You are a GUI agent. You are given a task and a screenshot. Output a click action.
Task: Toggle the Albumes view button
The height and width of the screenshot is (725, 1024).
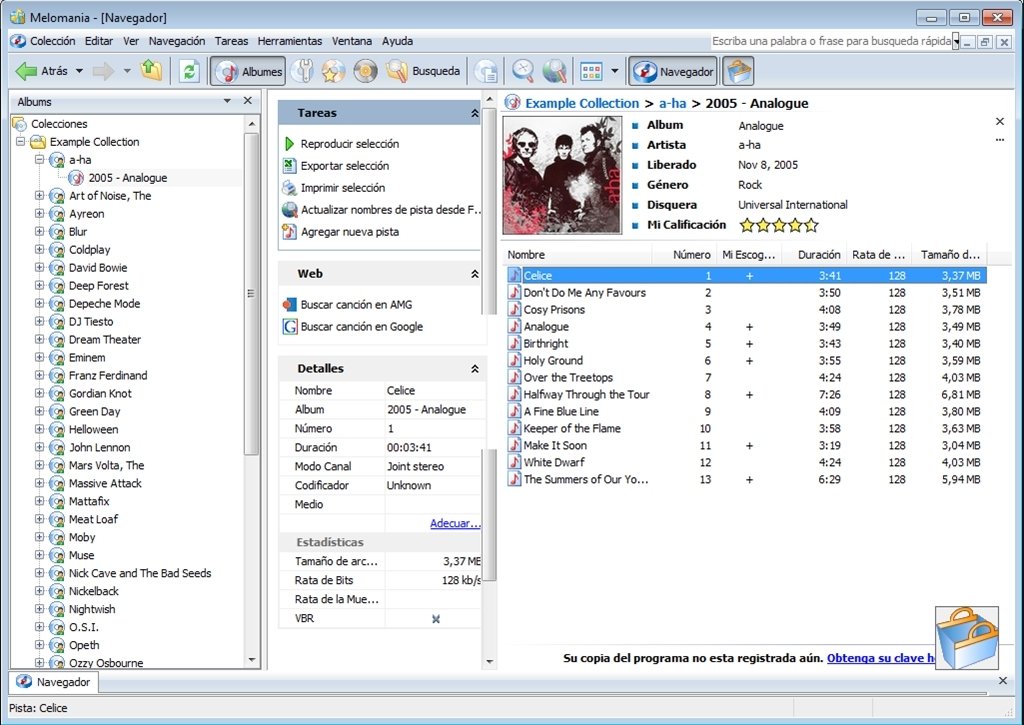[248, 71]
